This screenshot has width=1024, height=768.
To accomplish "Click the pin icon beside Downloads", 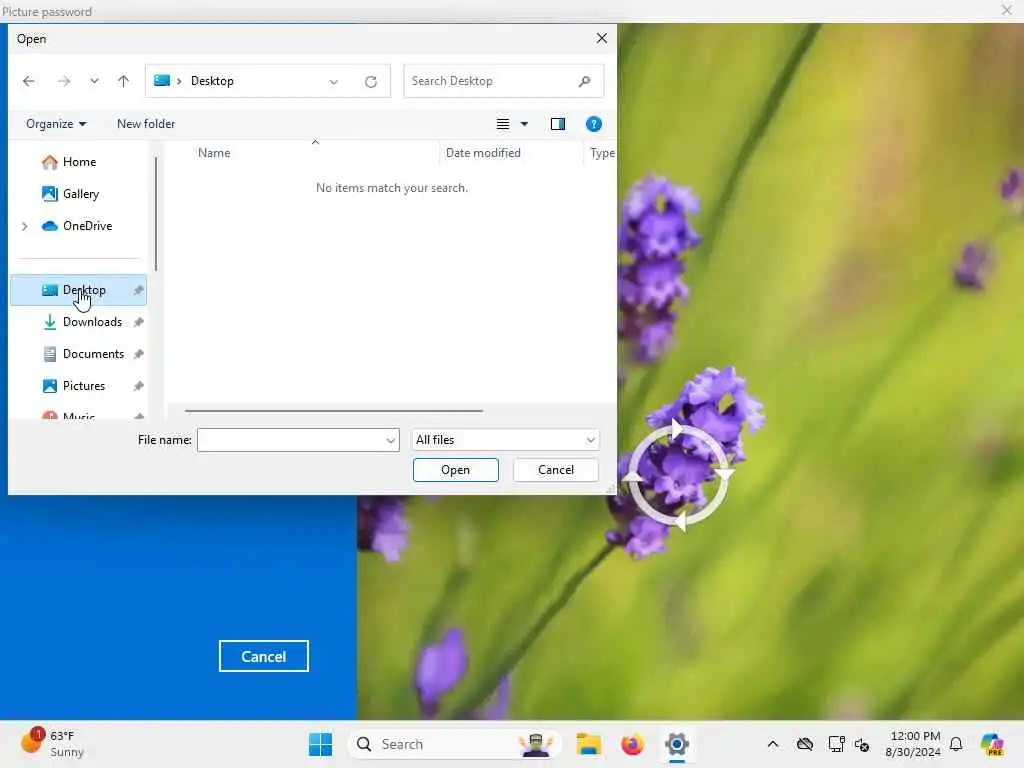I will click(x=138, y=322).
